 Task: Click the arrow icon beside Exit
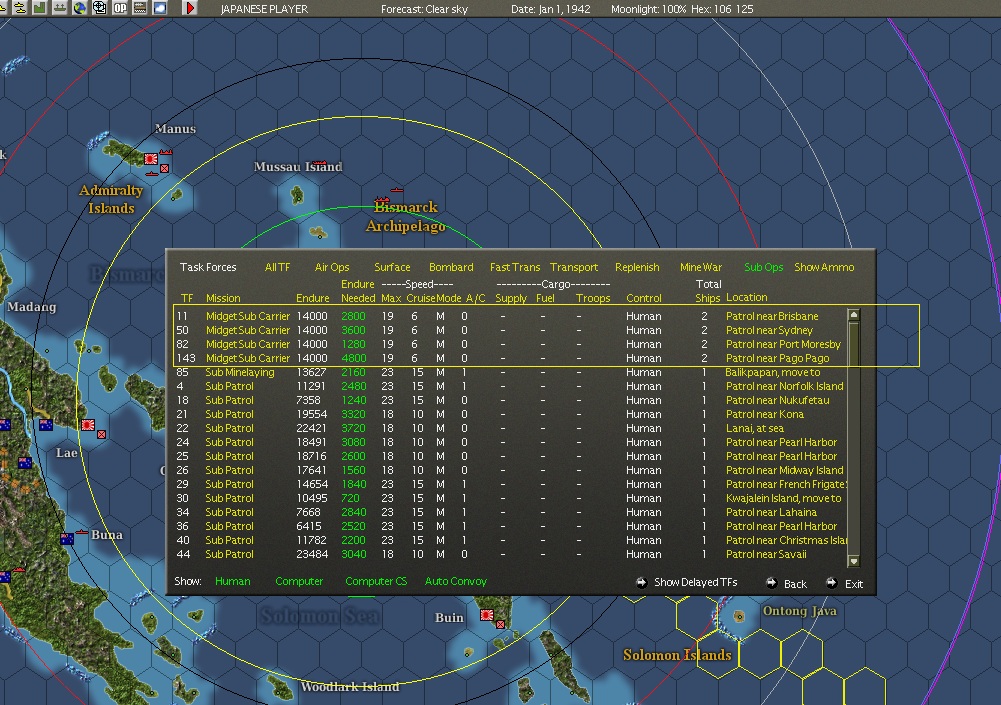coord(832,582)
